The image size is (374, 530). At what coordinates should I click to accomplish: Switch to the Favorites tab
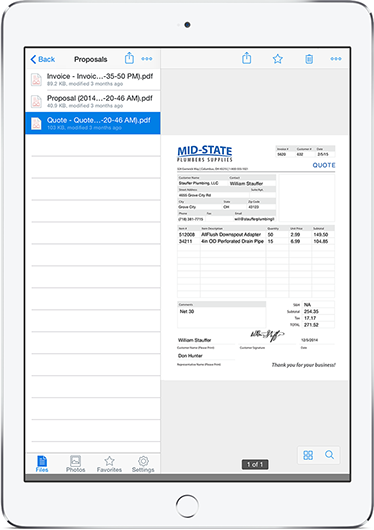(109, 463)
